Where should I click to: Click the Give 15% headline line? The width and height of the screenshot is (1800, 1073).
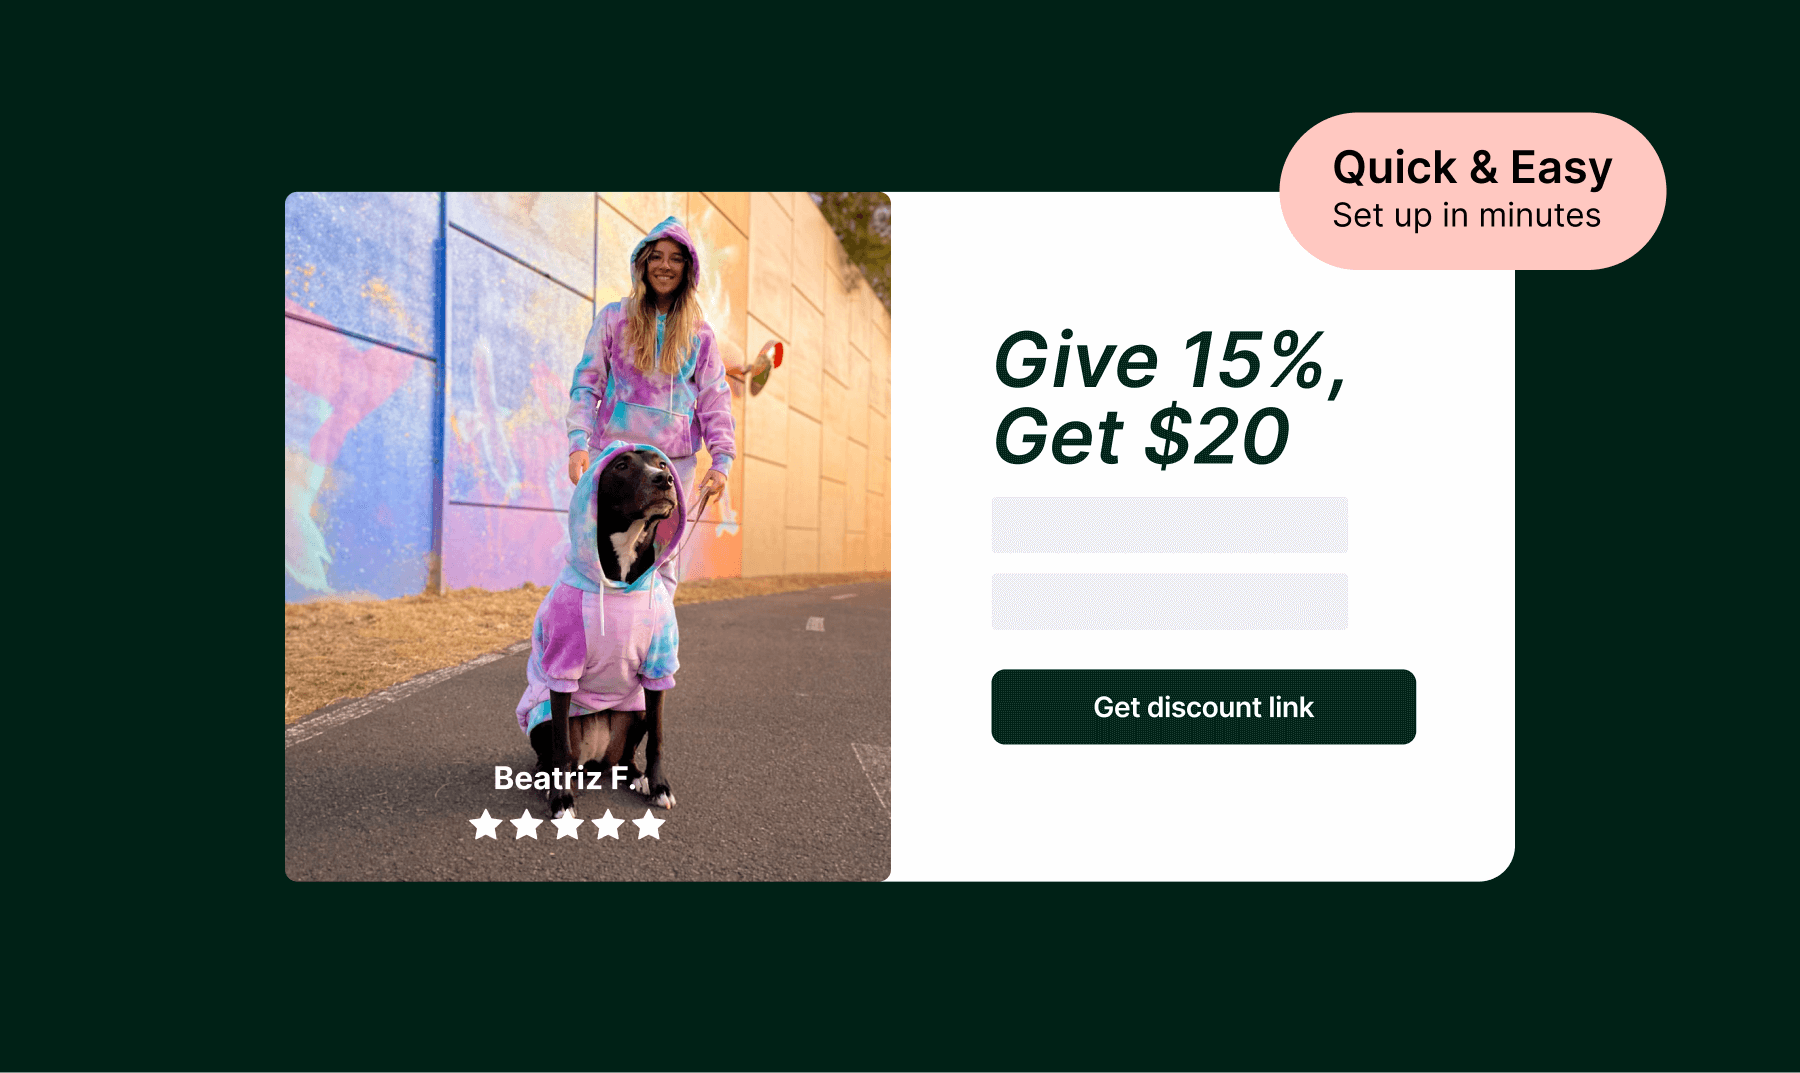coord(1170,360)
